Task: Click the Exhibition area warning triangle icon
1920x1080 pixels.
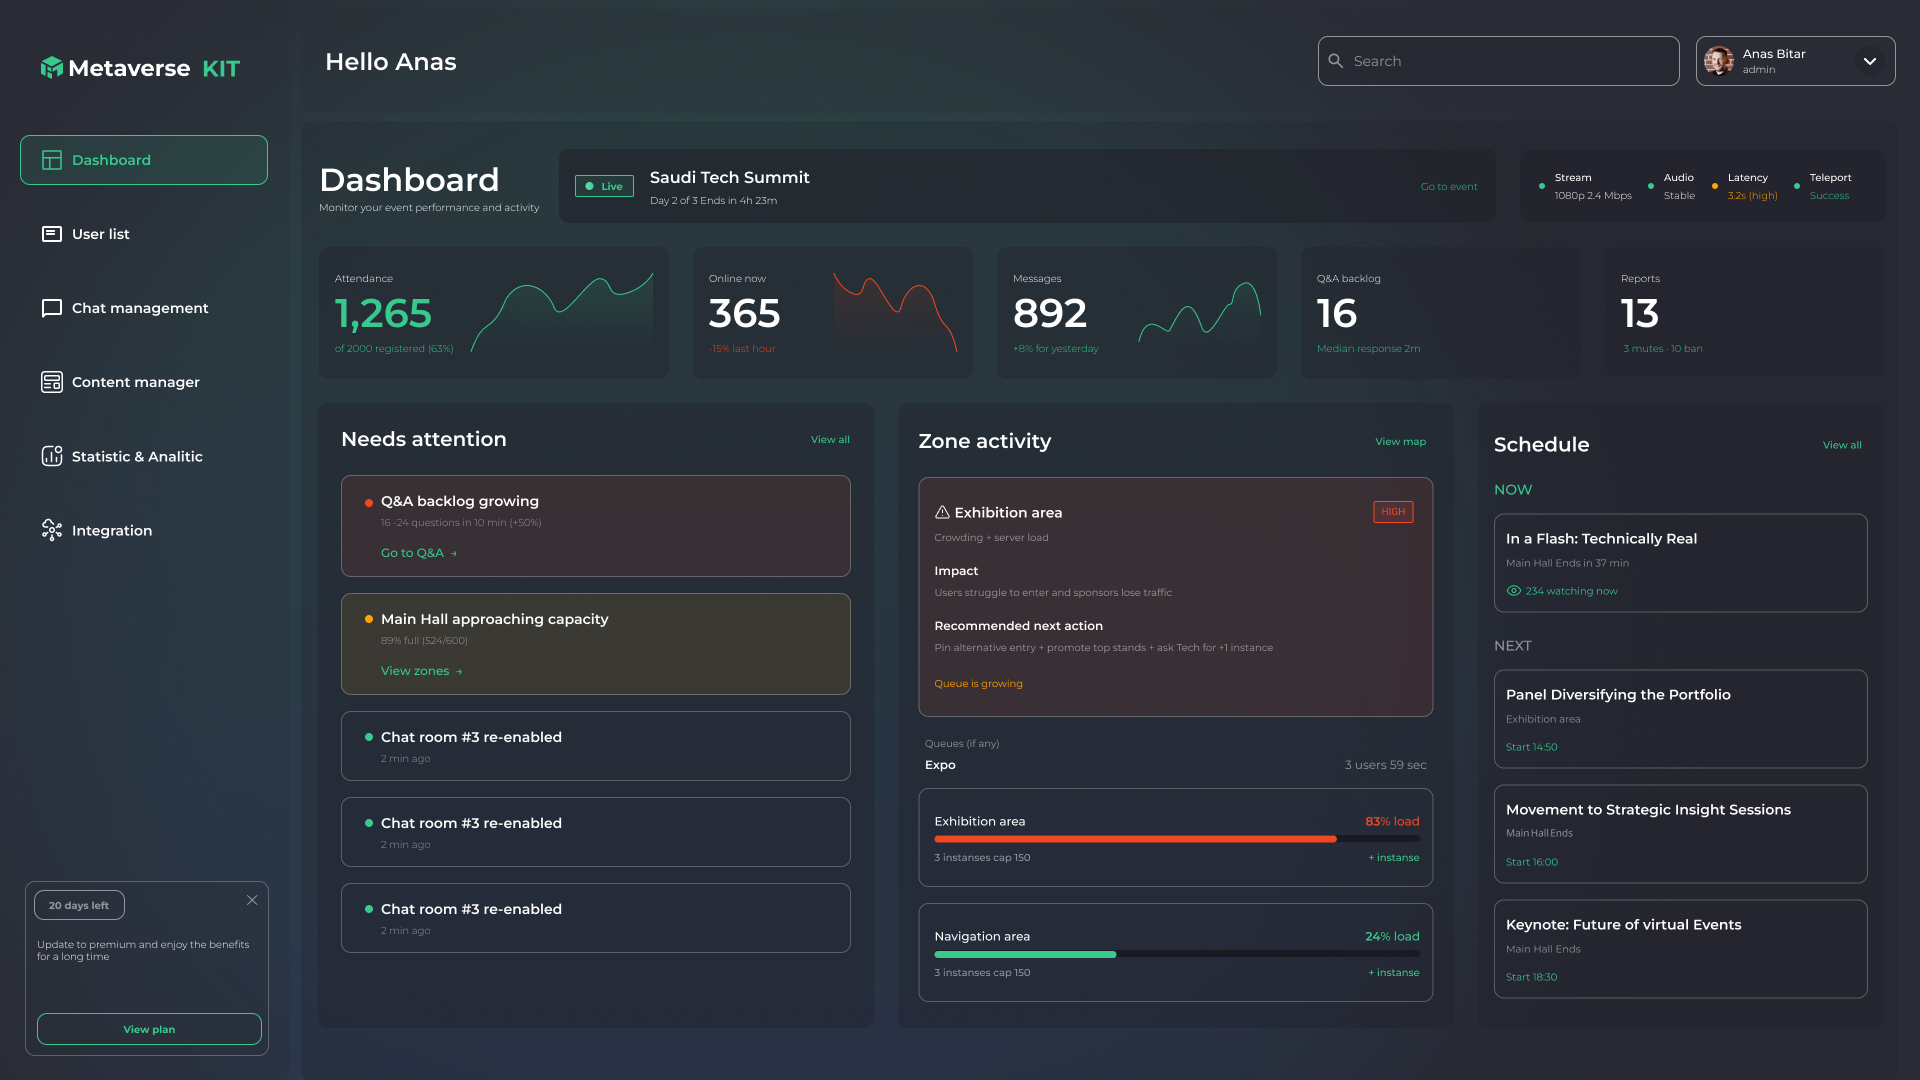Action: coord(942,512)
